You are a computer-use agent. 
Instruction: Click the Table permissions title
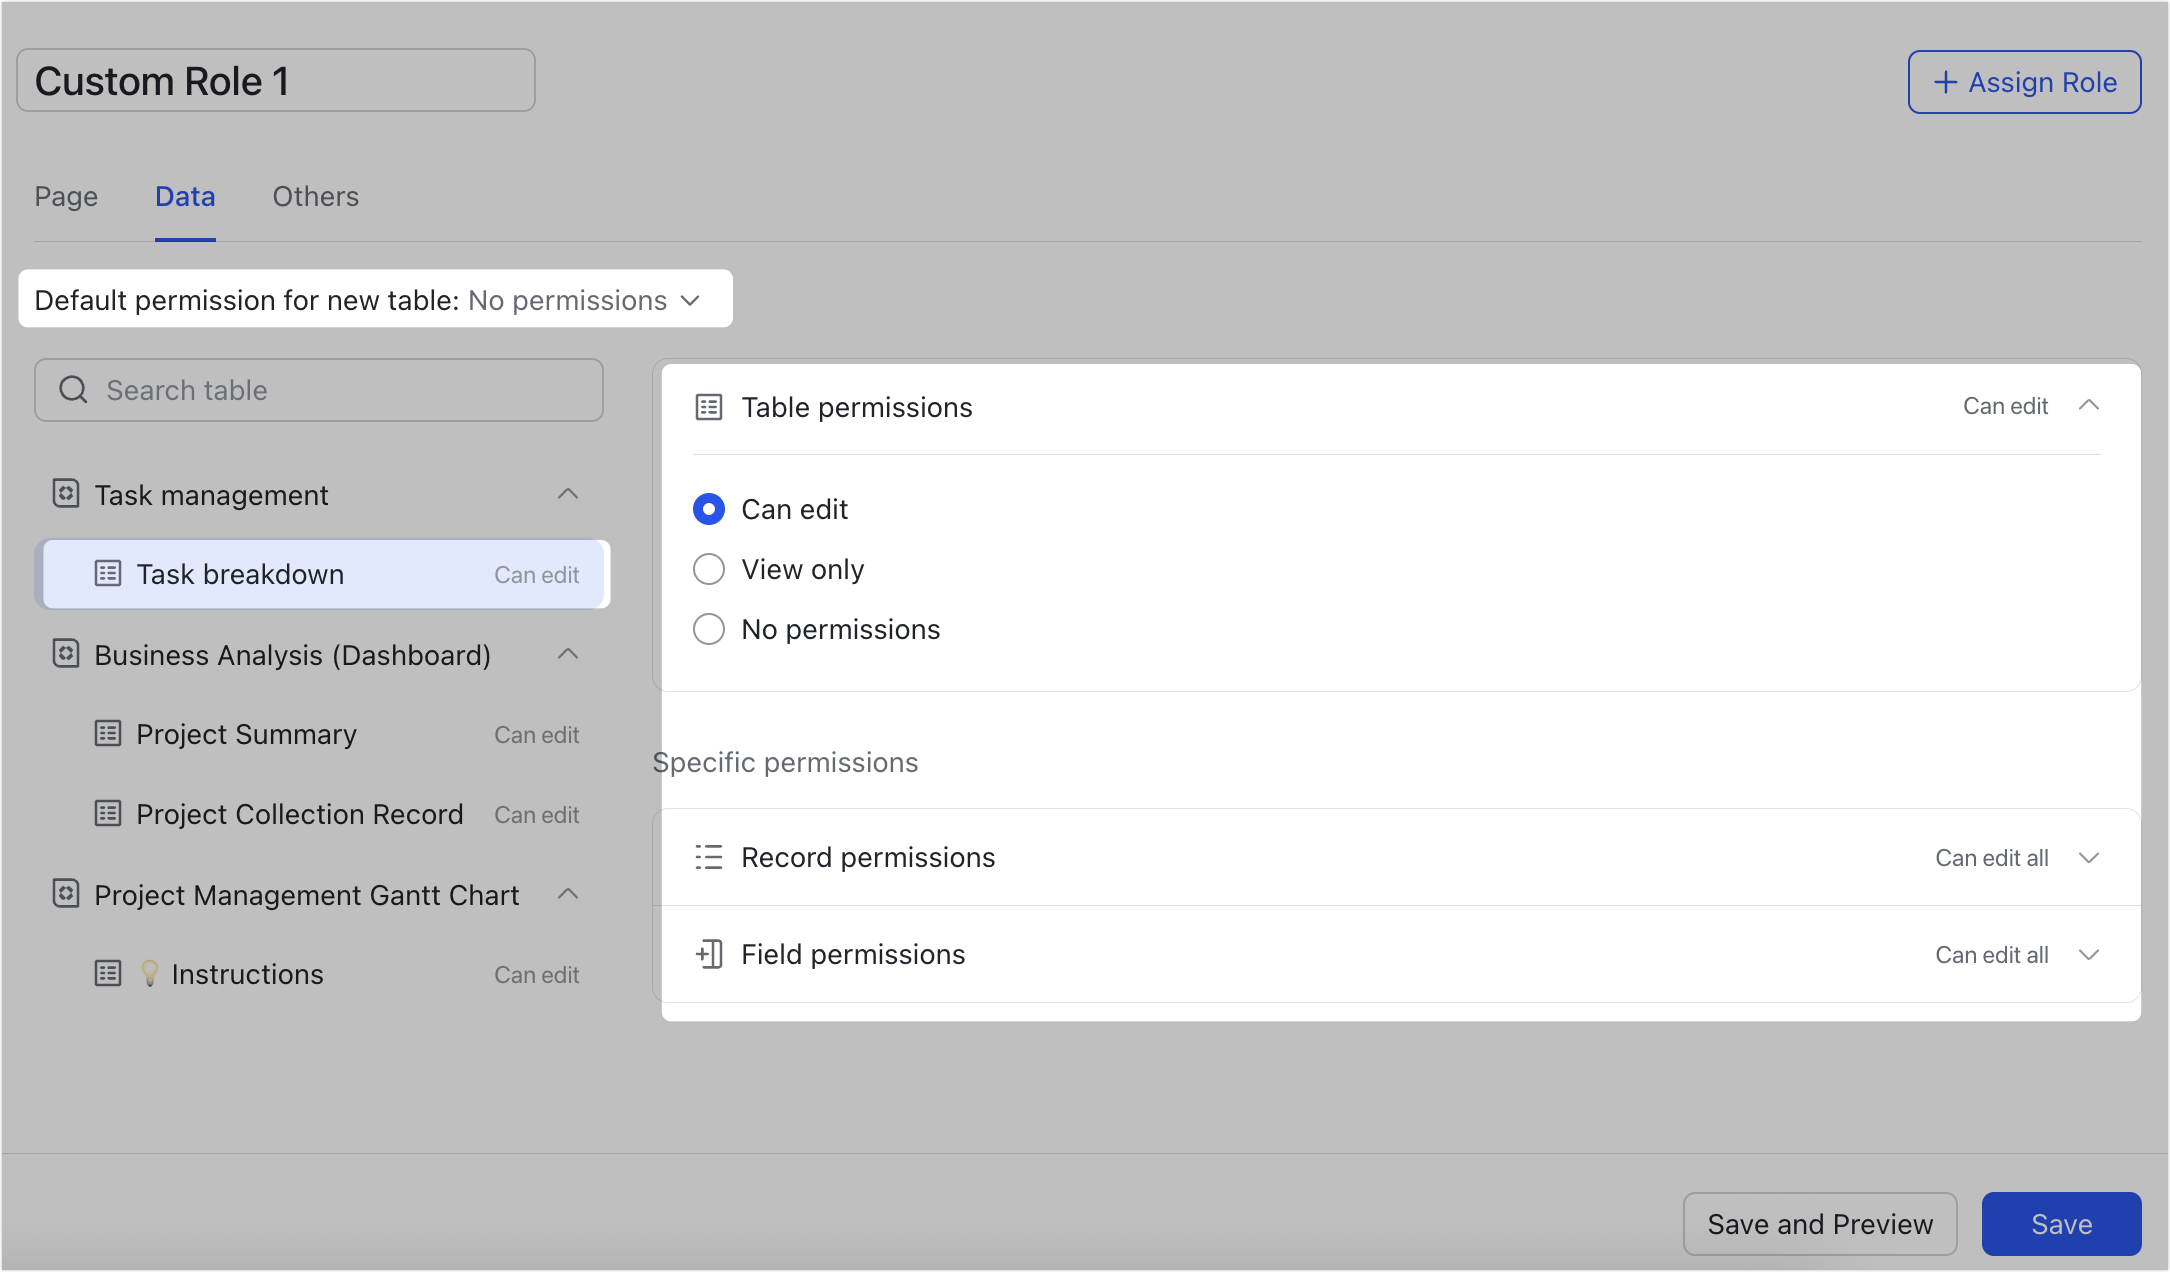pos(857,407)
